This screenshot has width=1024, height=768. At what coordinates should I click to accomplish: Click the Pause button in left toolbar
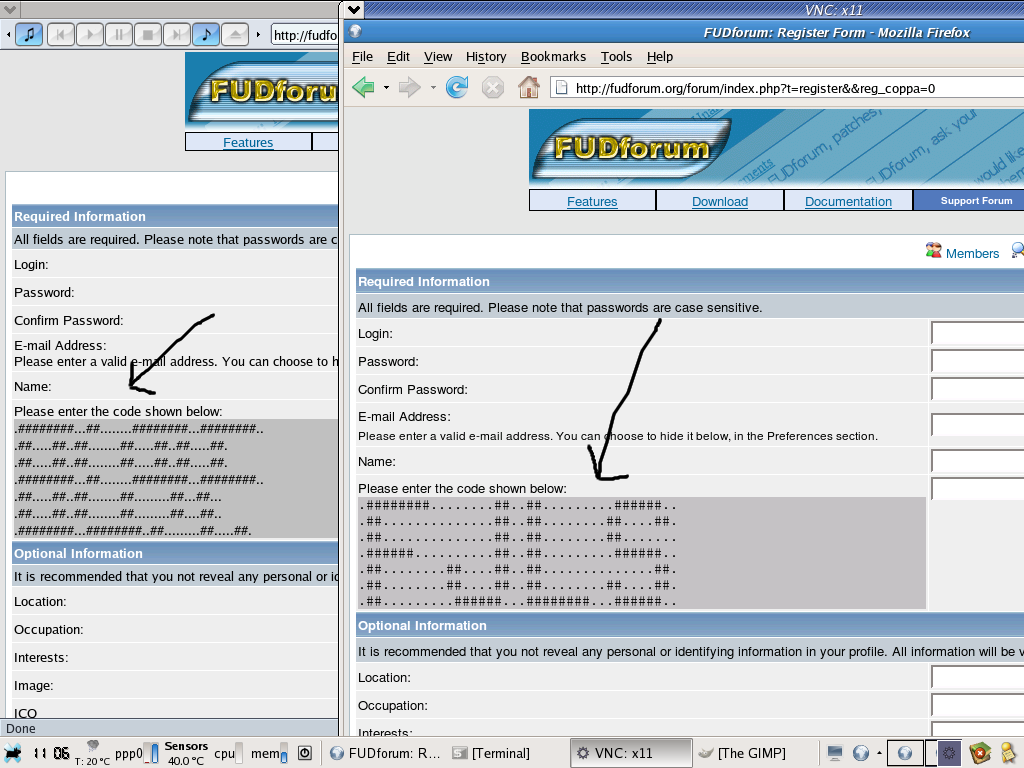(x=119, y=34)
